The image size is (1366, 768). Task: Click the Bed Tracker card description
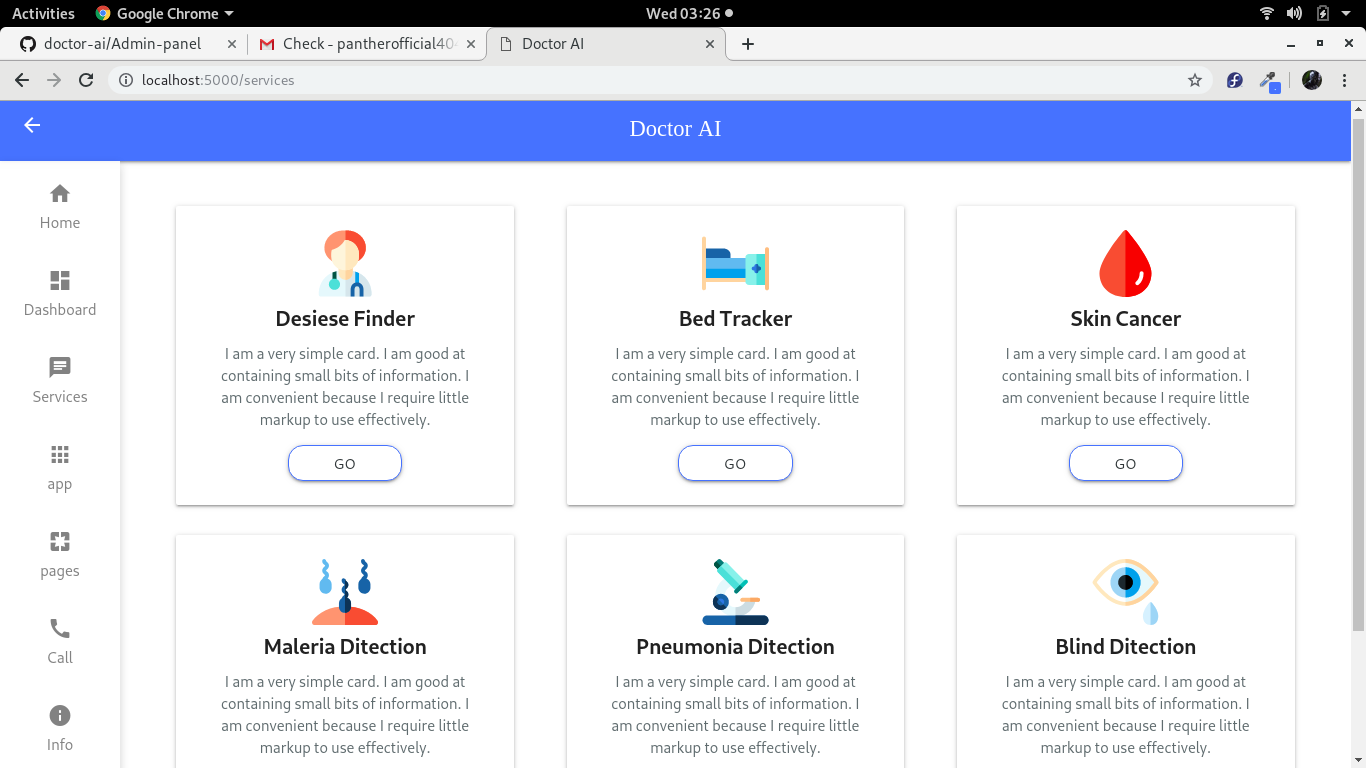coord(735,387)
